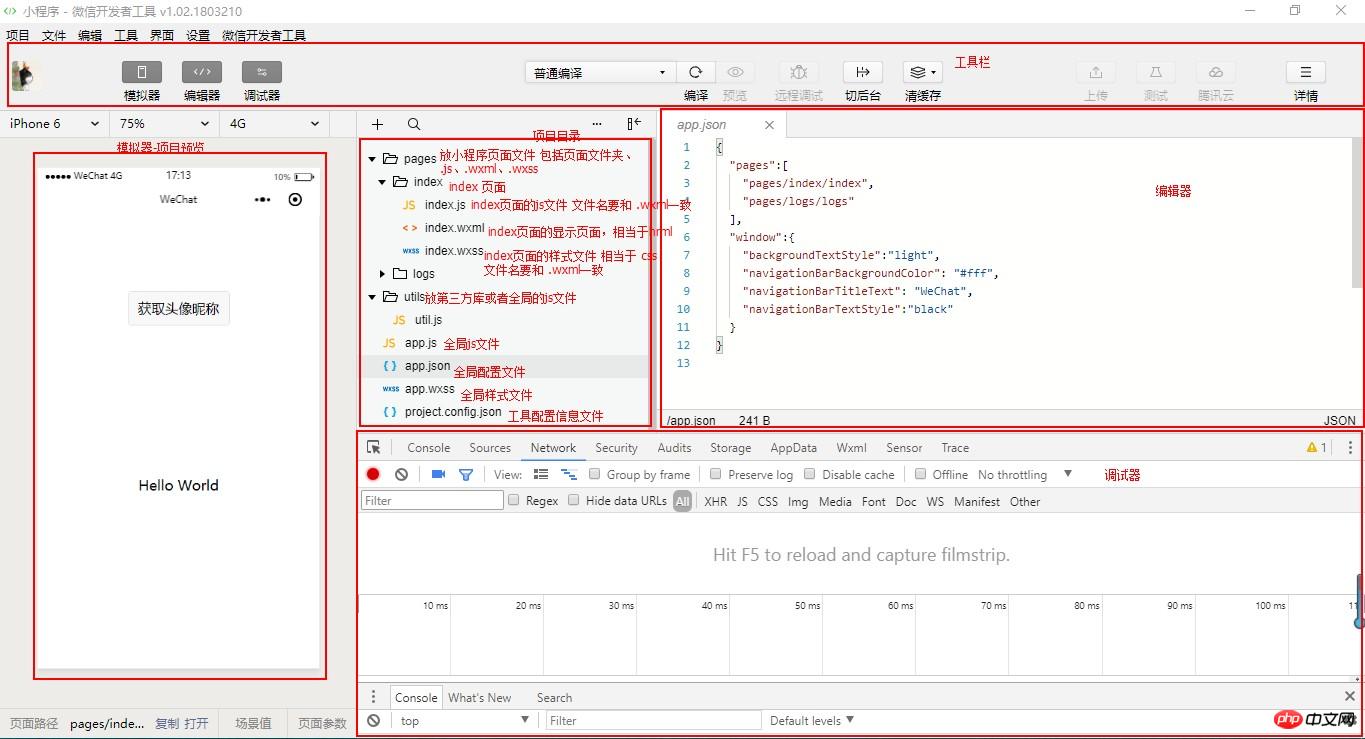Image resolution: width=1365 pixels, height=739 pixels.
Task: Open the 设置 menu
Action: tap(198, 35)
